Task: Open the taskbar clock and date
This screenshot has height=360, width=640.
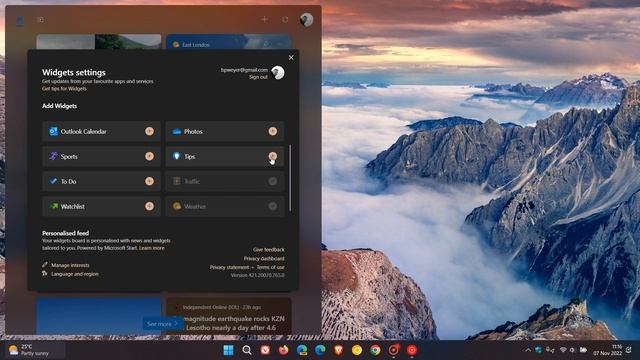Action: coord(607,350)
